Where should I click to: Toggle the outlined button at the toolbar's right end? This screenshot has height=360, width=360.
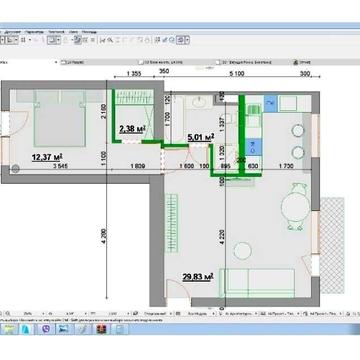coord(181,40)
